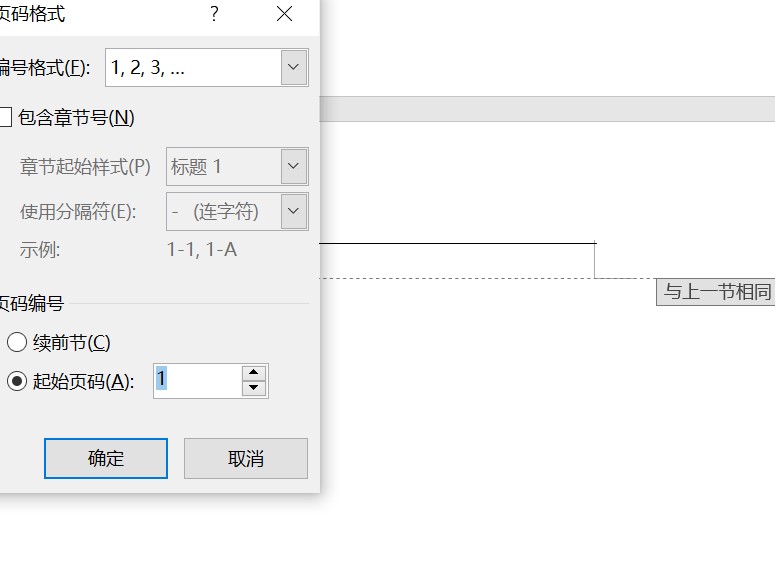The image size is (775, 562).
Task: Close the page number format dialog
Action: [x=285, y=14]
